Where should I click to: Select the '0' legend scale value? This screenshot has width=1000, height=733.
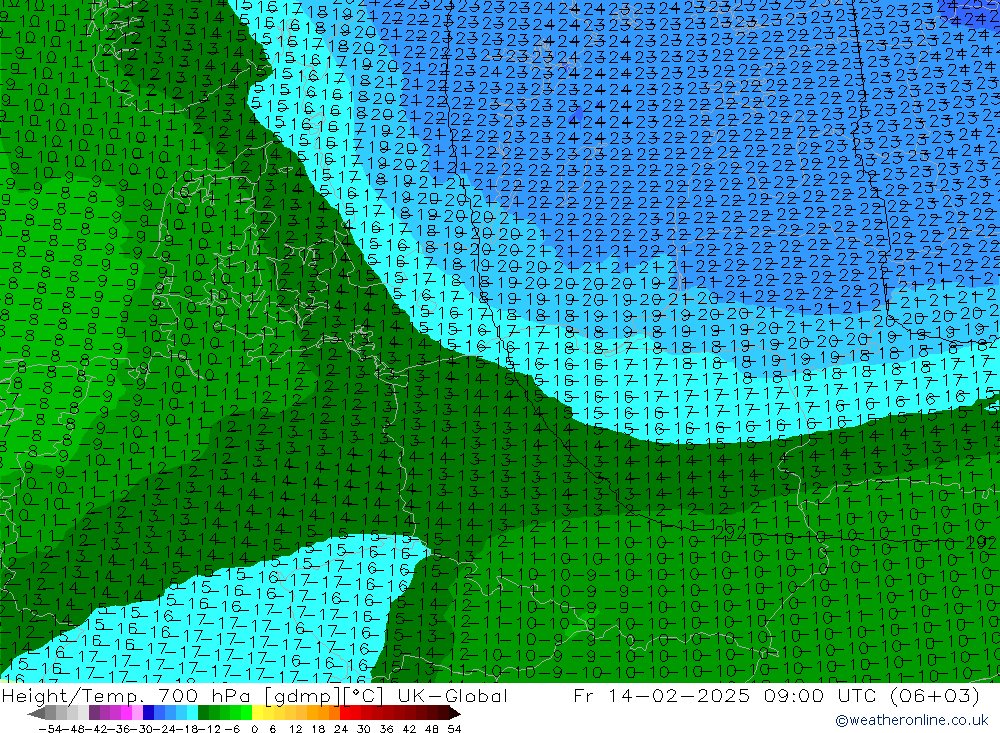point(254,729)
